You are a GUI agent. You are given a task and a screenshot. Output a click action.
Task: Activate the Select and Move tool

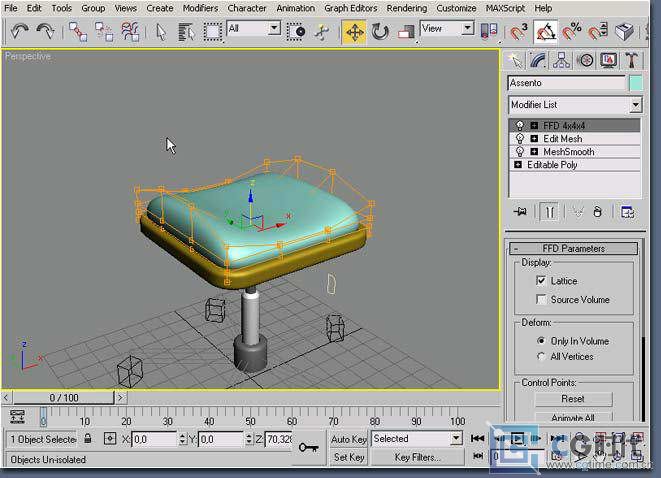click(x=354, y=32)
